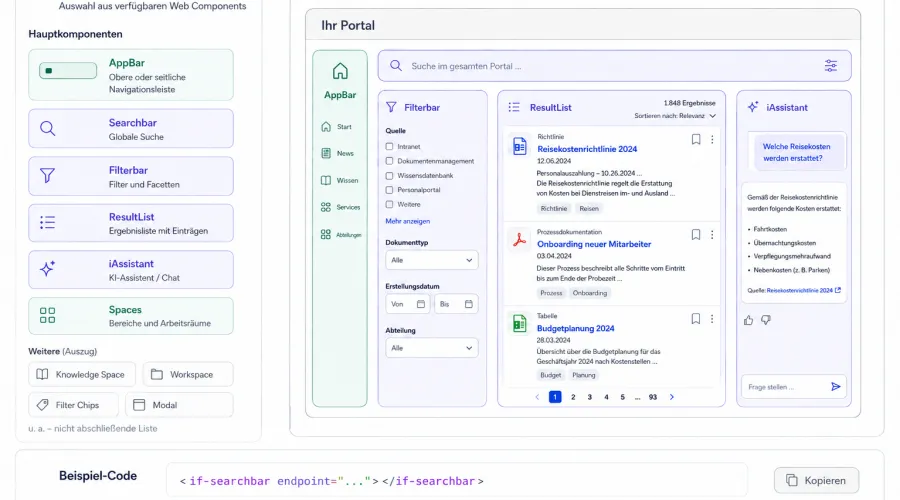The height and width of the screenshot is (500, 900).
Task: Select the Modal chip
Action: point(180,405)
